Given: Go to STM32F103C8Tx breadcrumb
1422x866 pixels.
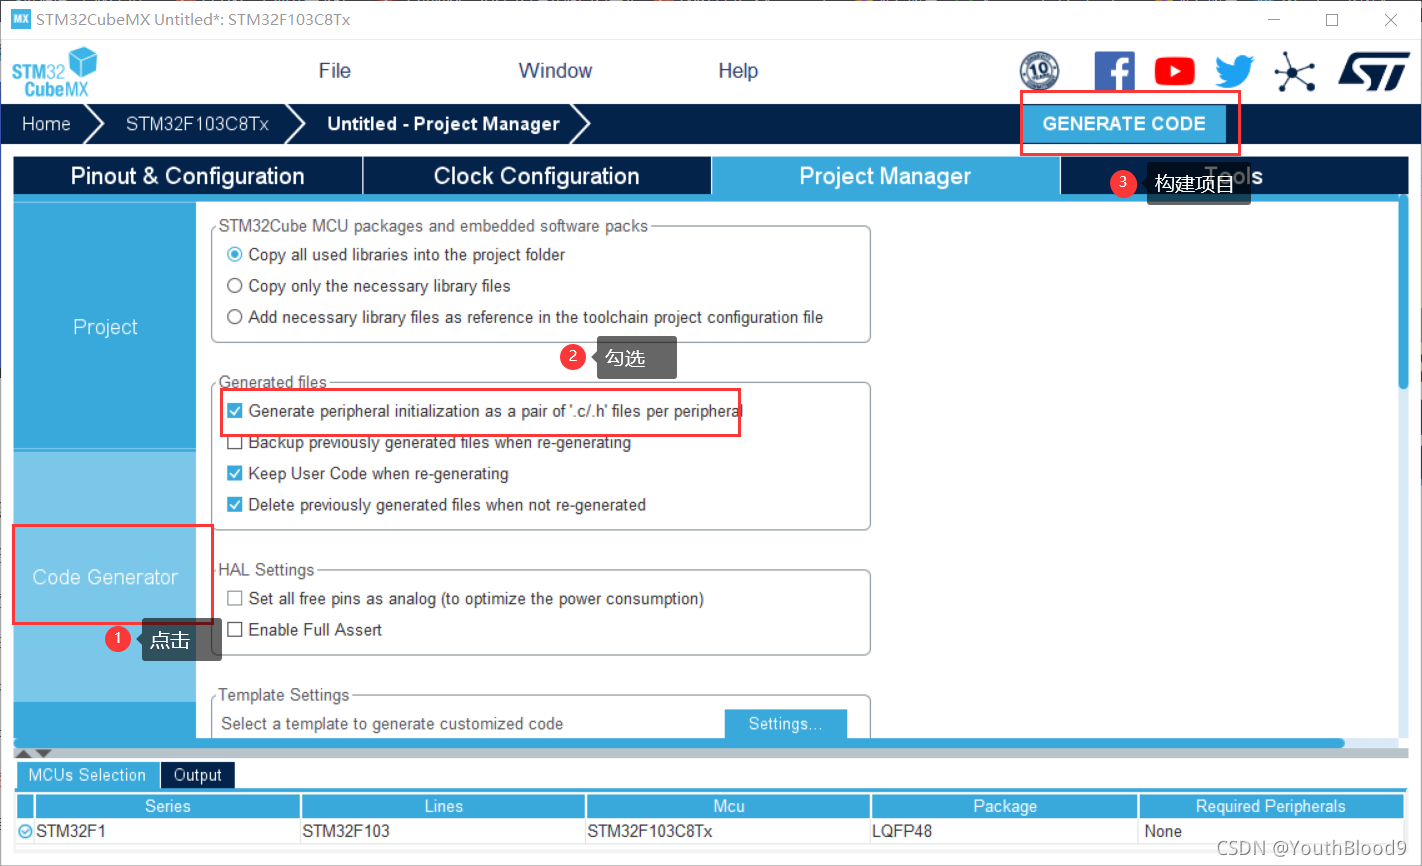Looking at the screenshot, I should tap(197, 124).
